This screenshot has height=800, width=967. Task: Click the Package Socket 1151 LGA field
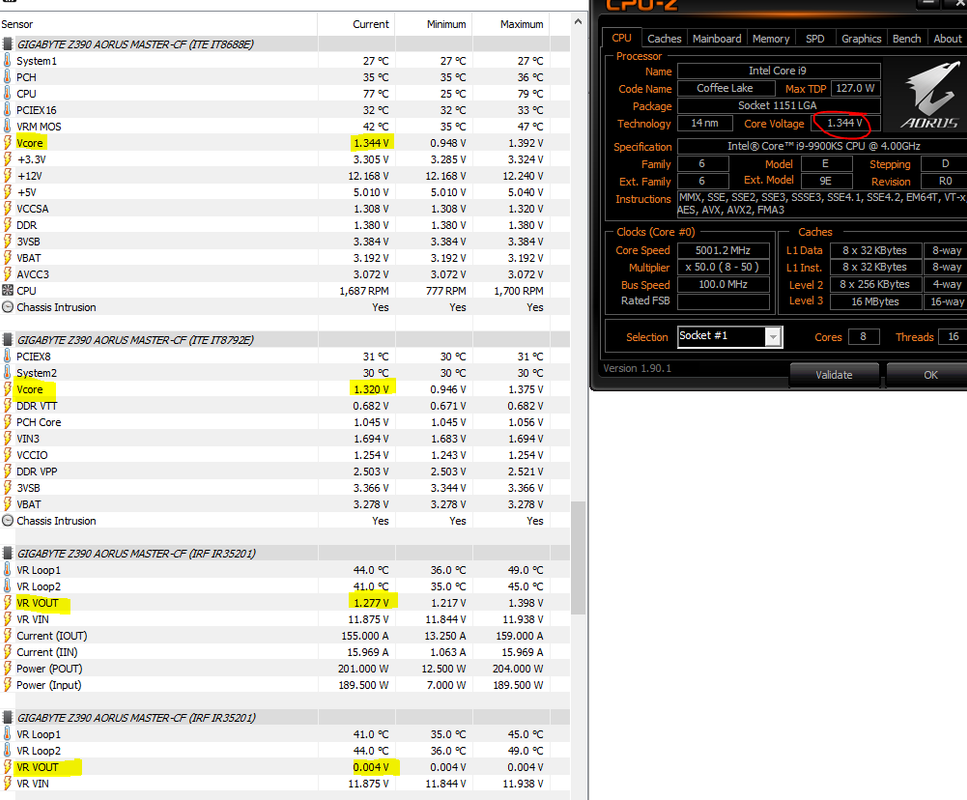point(778,105)
